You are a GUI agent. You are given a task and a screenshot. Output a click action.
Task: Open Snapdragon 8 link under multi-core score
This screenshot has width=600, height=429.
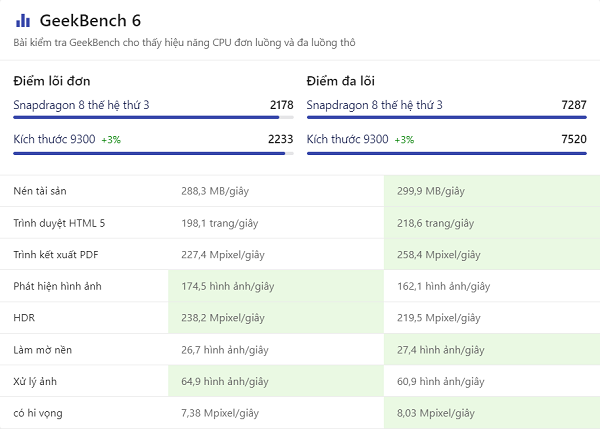pos(374,105)
